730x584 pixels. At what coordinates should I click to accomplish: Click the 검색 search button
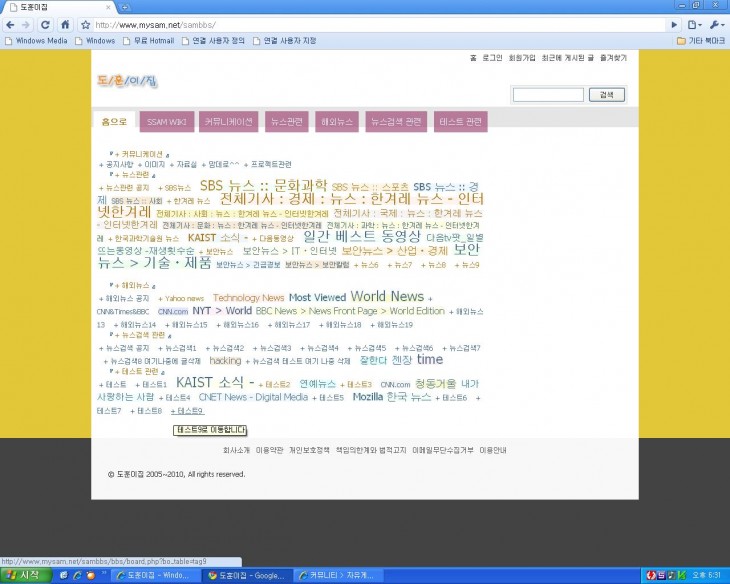[x=606, y=95]
